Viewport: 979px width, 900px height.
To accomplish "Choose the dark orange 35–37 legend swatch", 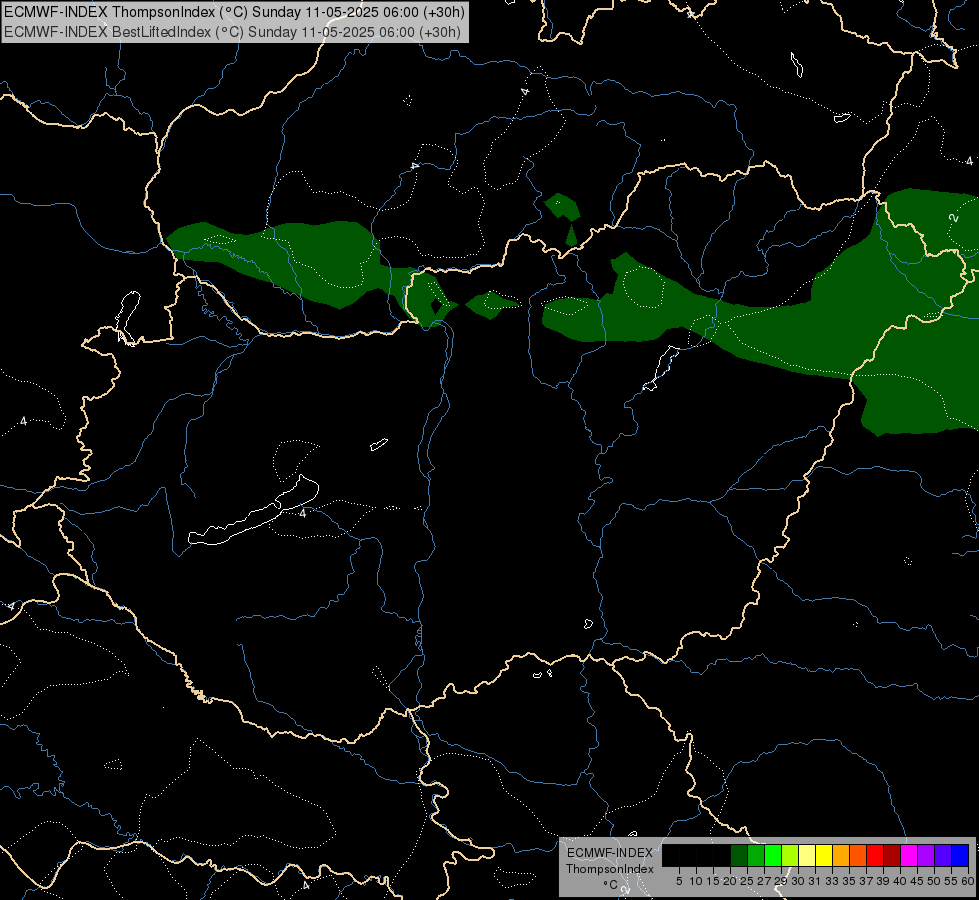I will pyautogui.click(x=858, y=856).
